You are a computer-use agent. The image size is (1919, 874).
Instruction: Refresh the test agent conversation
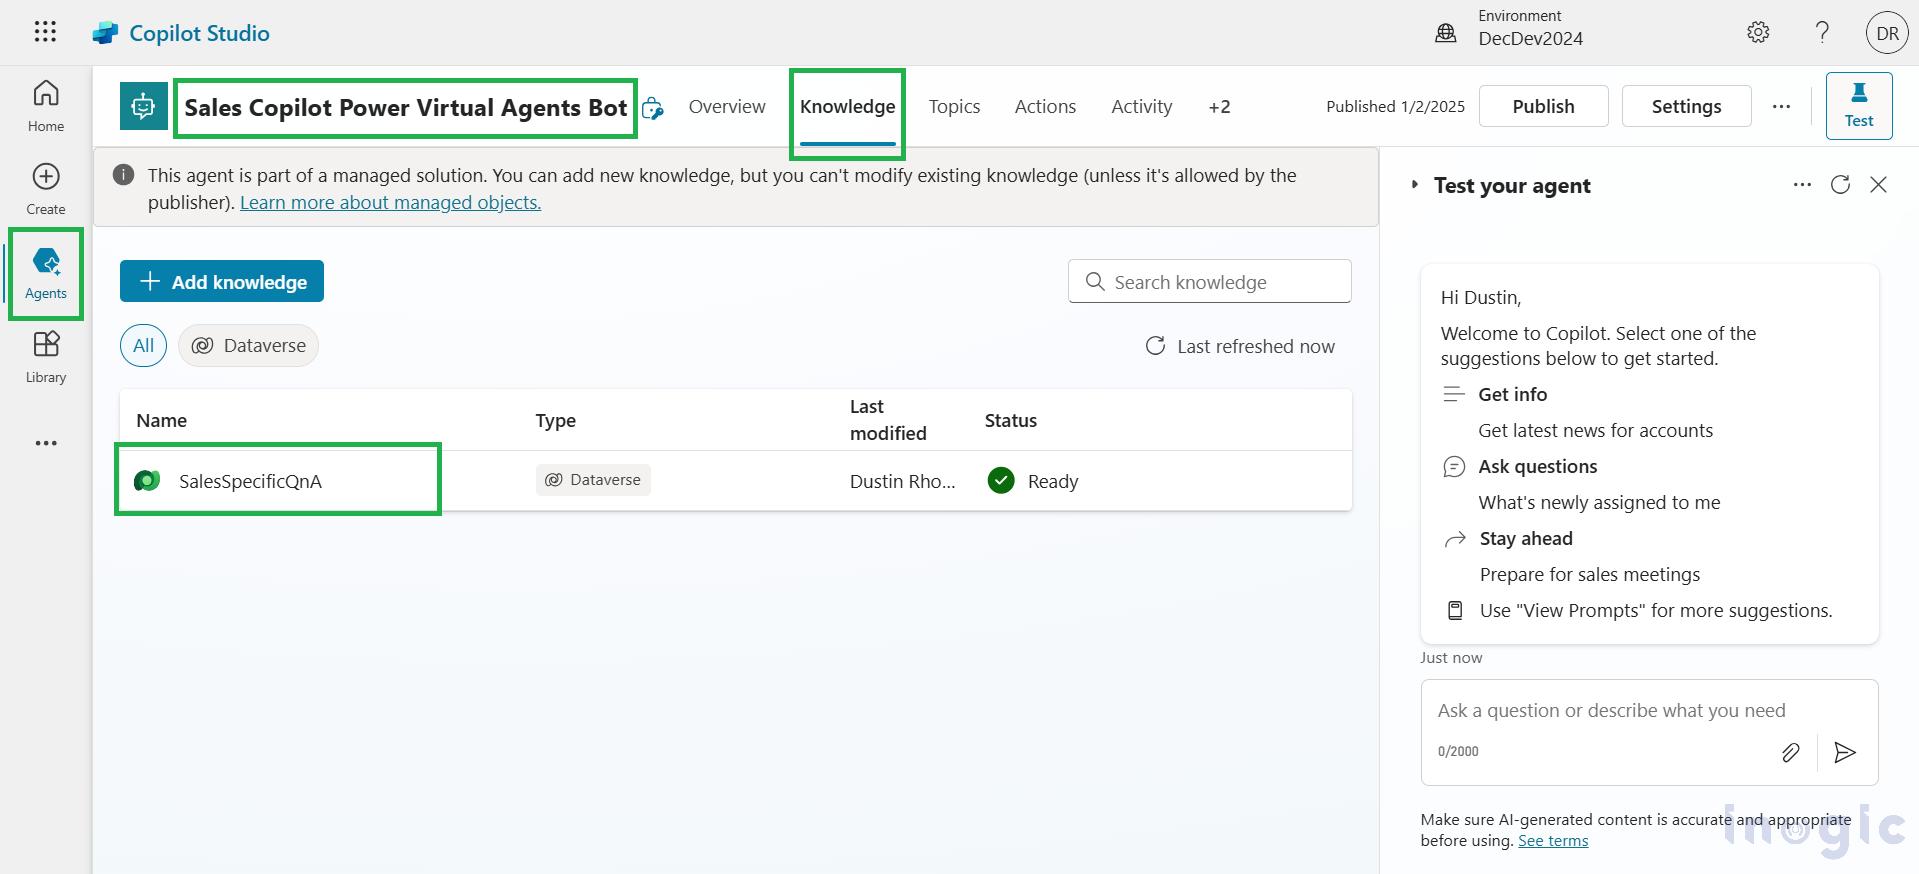click(x=1840, y=185)
